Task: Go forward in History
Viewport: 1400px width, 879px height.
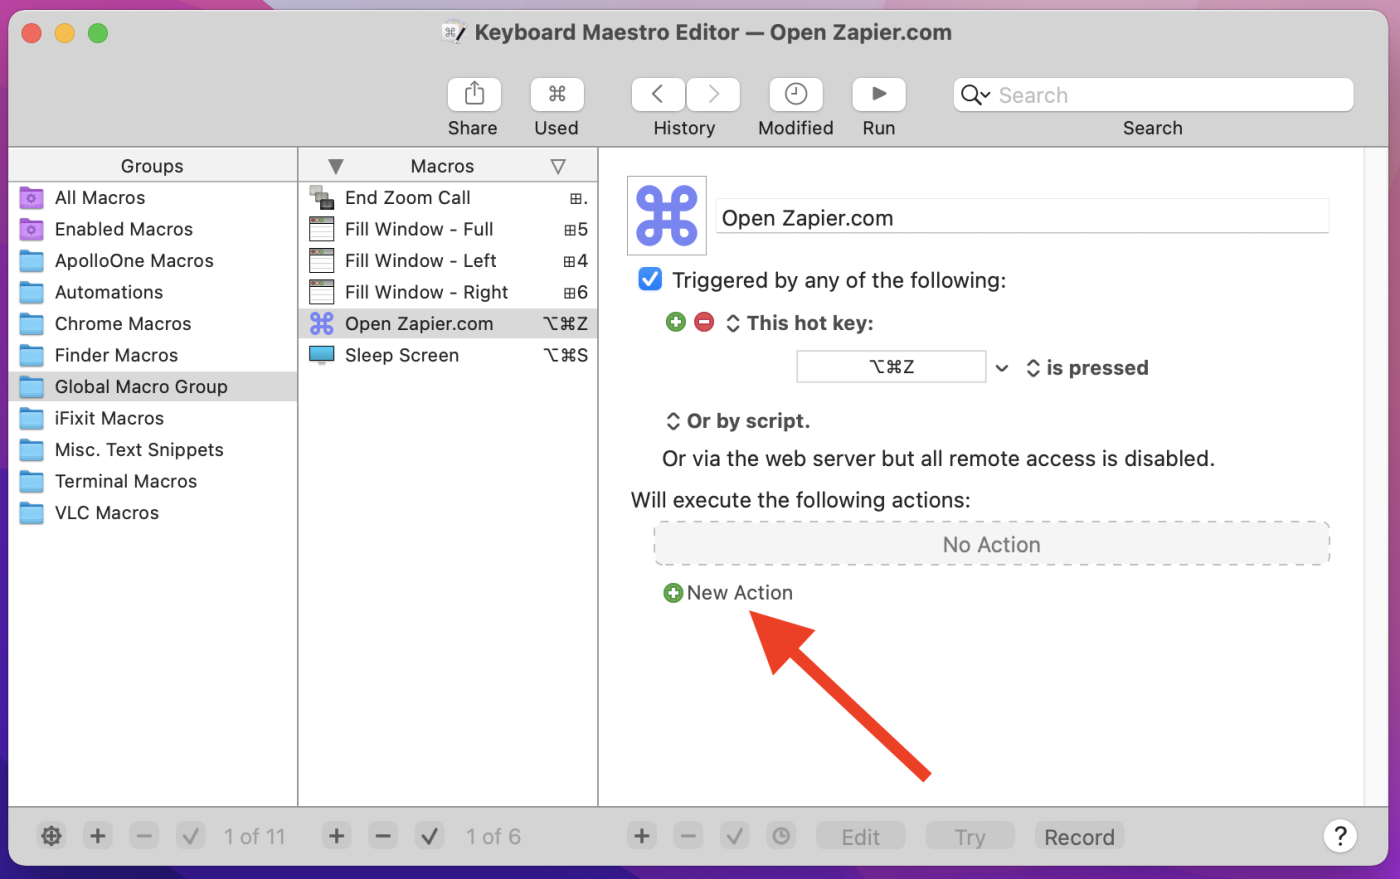Action: tap(713, 94)
